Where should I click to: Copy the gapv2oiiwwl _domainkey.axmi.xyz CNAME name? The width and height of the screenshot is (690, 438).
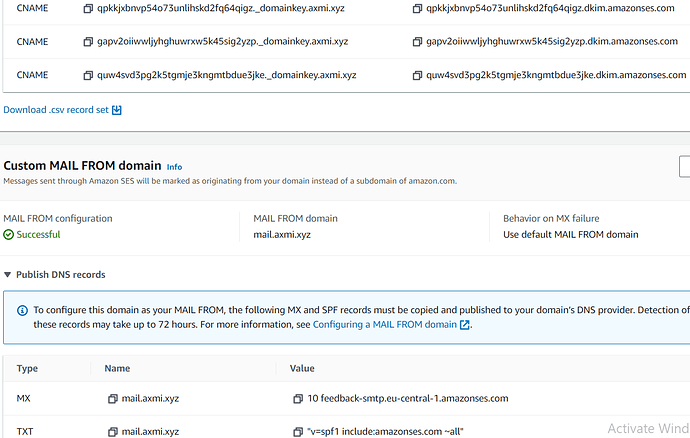[88, 42]
